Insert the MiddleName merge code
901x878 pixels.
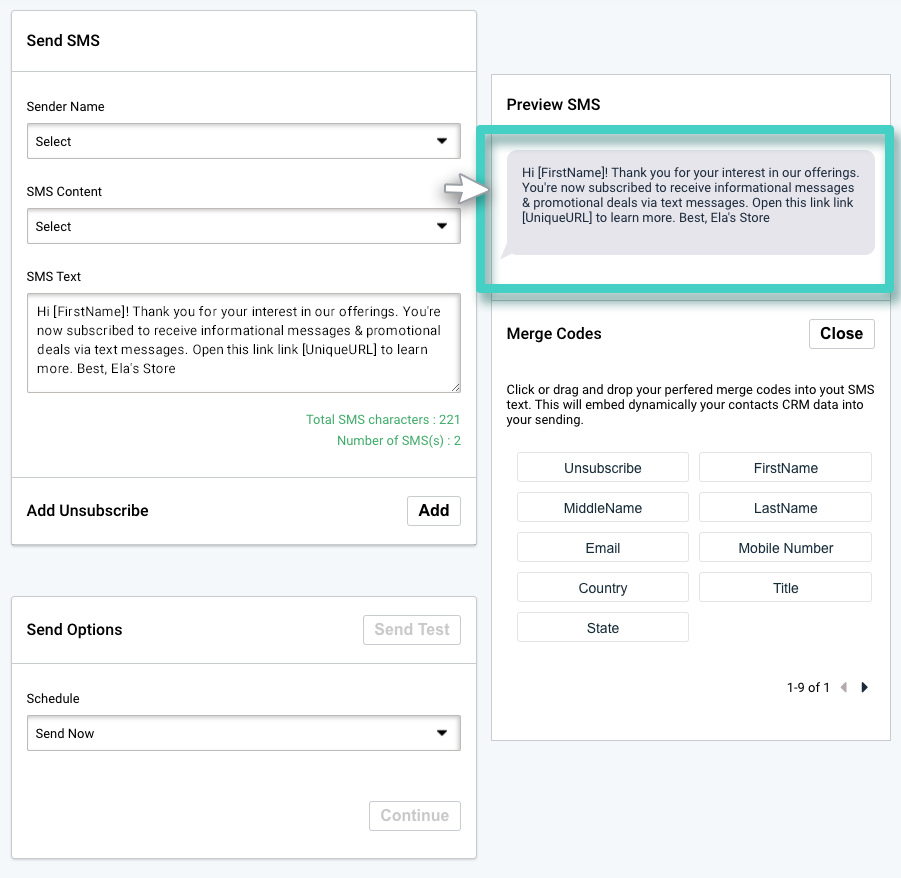pos(602,507)
